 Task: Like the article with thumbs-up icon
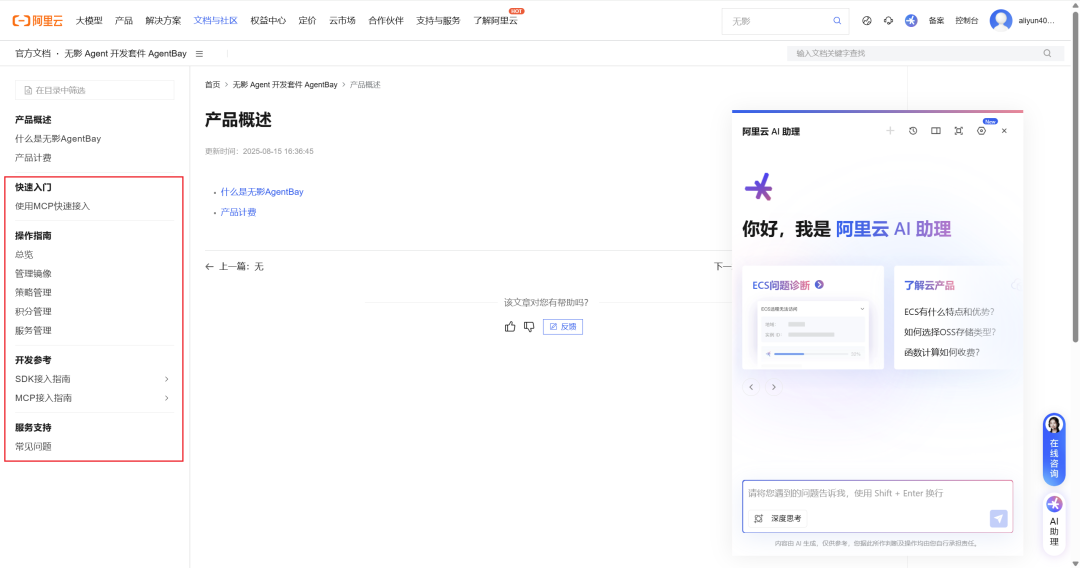pyautogui.click(x=510, y=326)
